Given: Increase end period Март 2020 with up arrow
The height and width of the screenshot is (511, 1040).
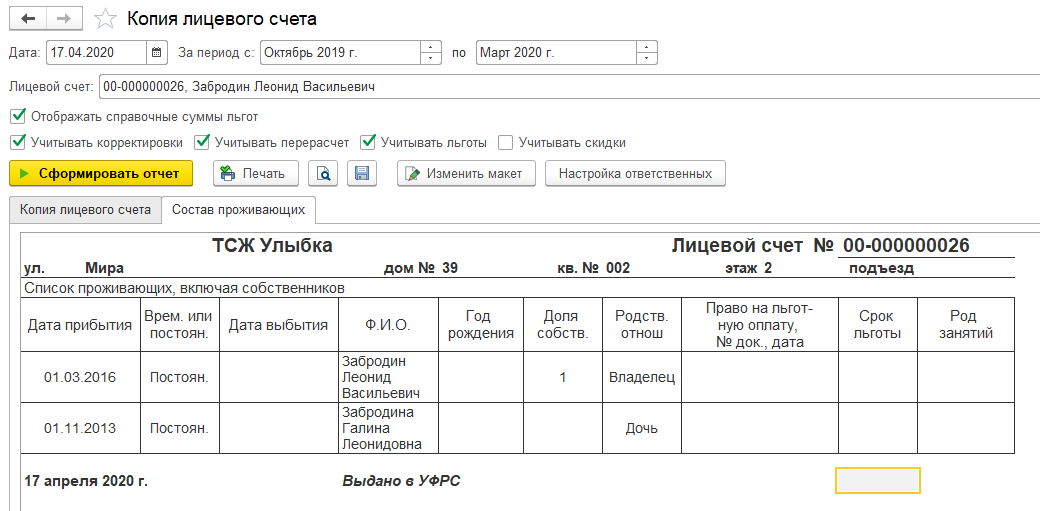Looking at the screenshot, I should [x=647, y=47].
